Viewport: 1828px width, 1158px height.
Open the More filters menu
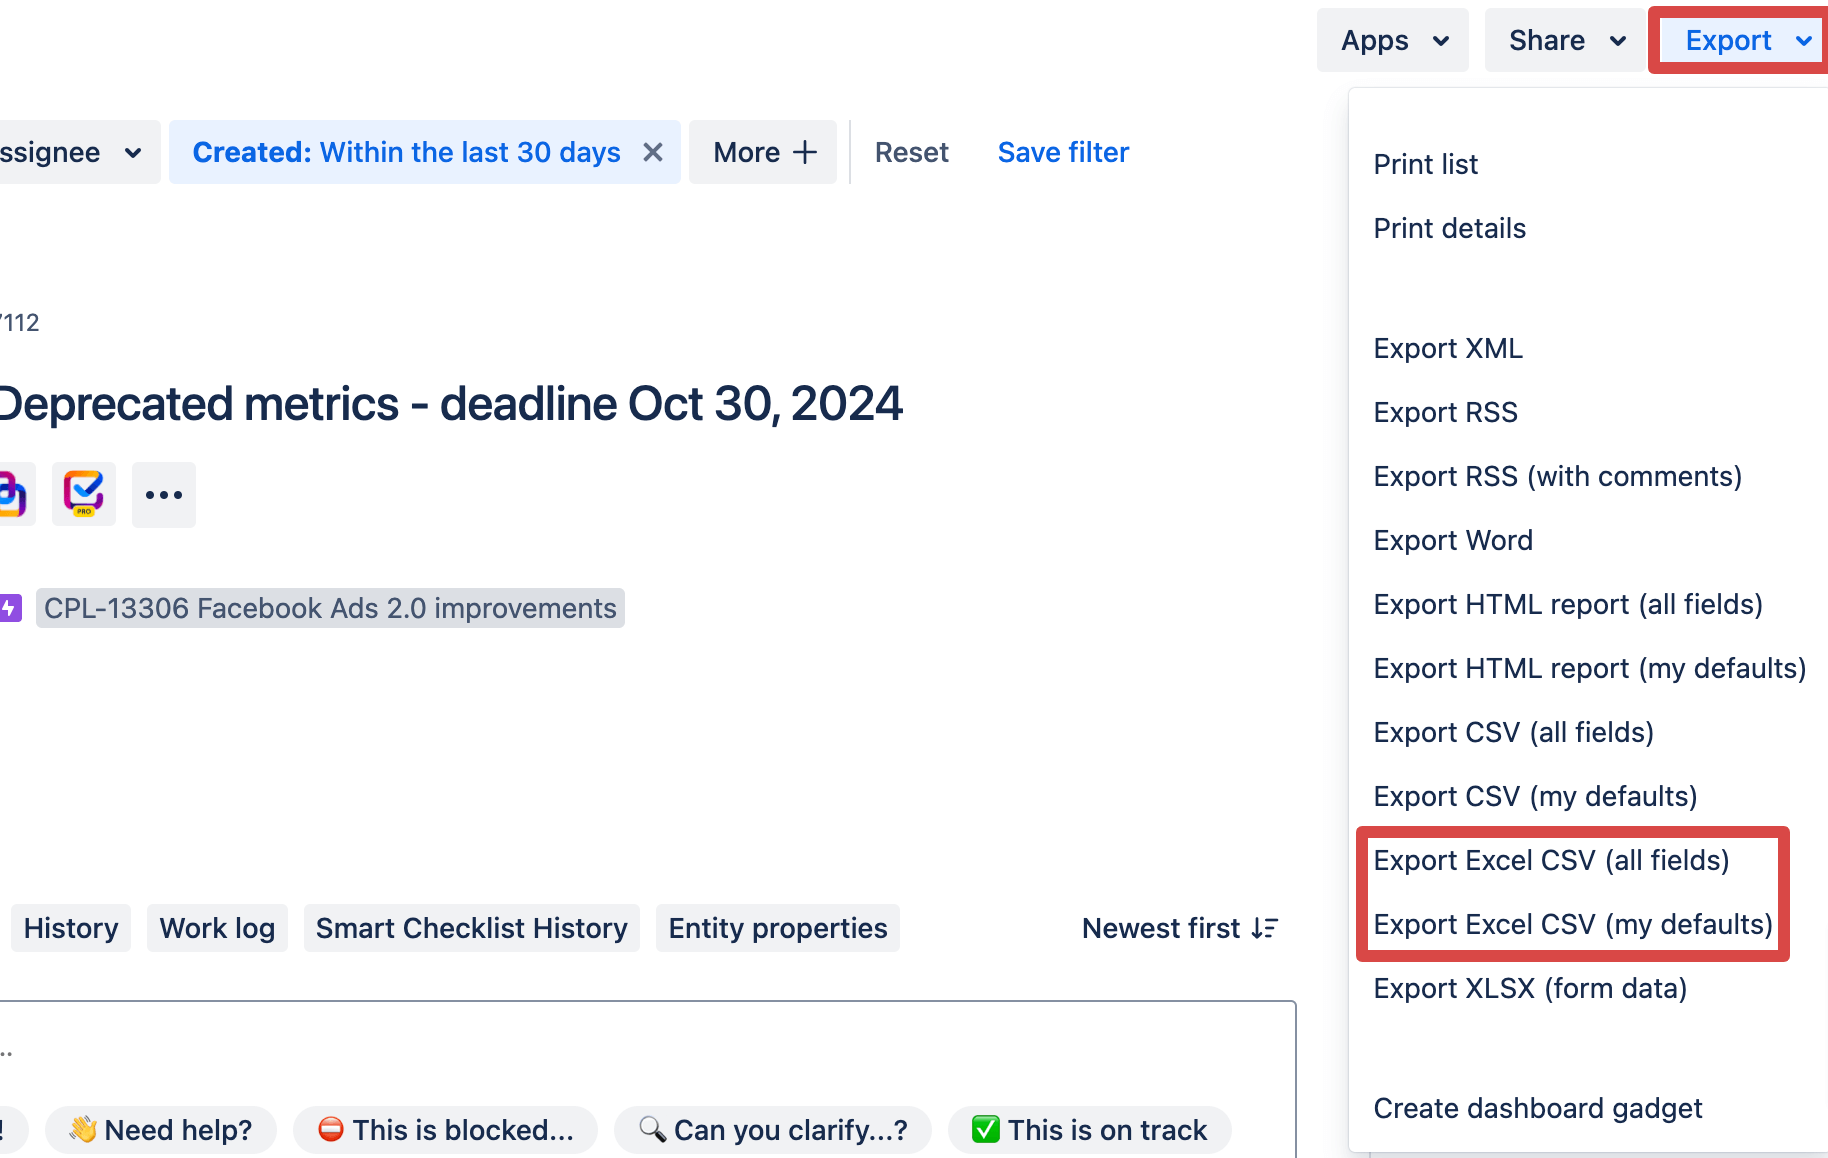[762, 152]
